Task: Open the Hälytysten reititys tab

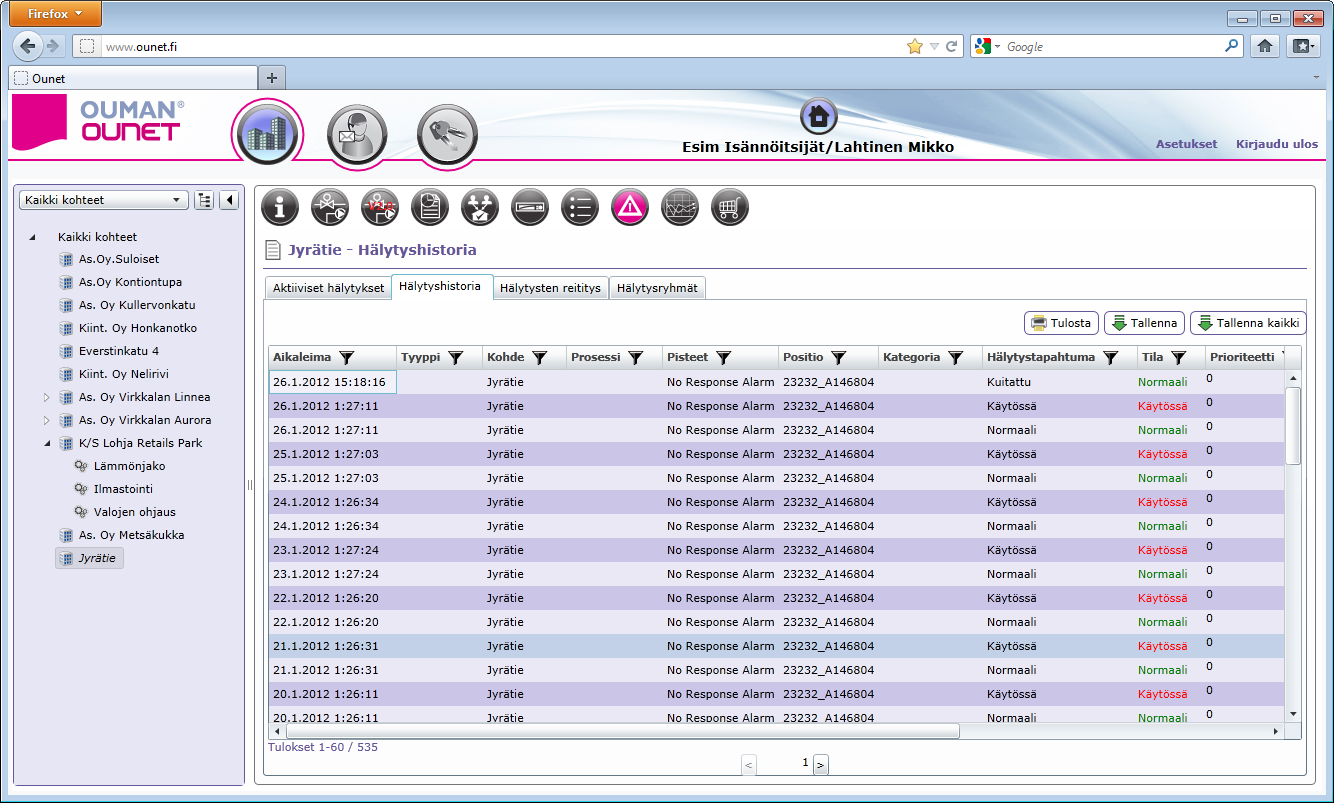Action: coord(551,288)
